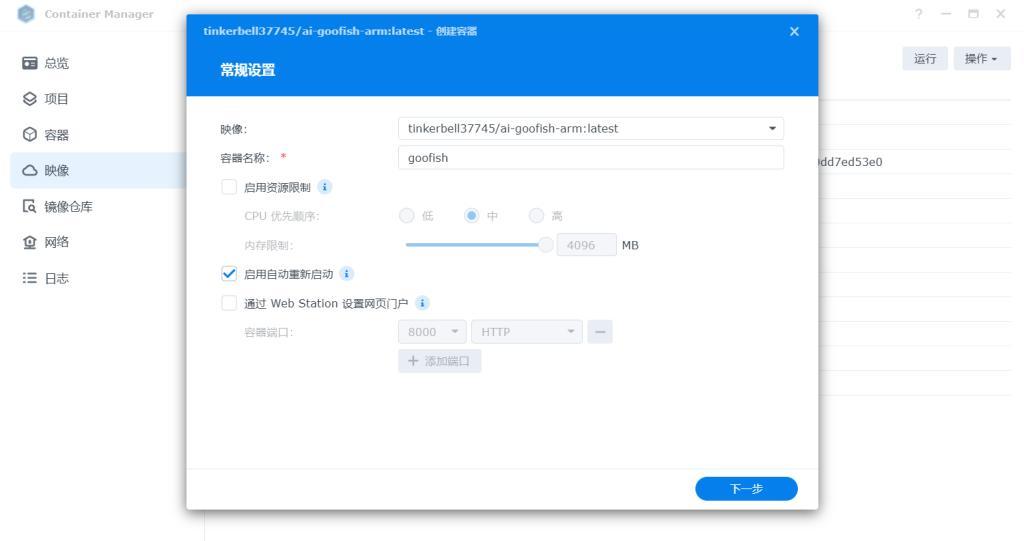Expand the 操作 action dropdown button
Image resolution: width=1024 pixels, height=541 pixels.
pos(982,59)
